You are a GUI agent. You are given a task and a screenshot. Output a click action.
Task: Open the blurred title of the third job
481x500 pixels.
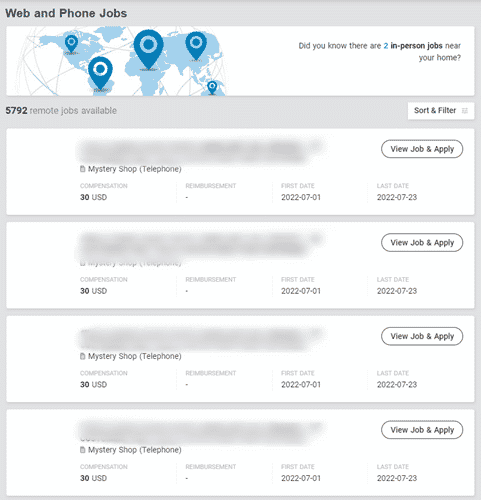(200, 338)
